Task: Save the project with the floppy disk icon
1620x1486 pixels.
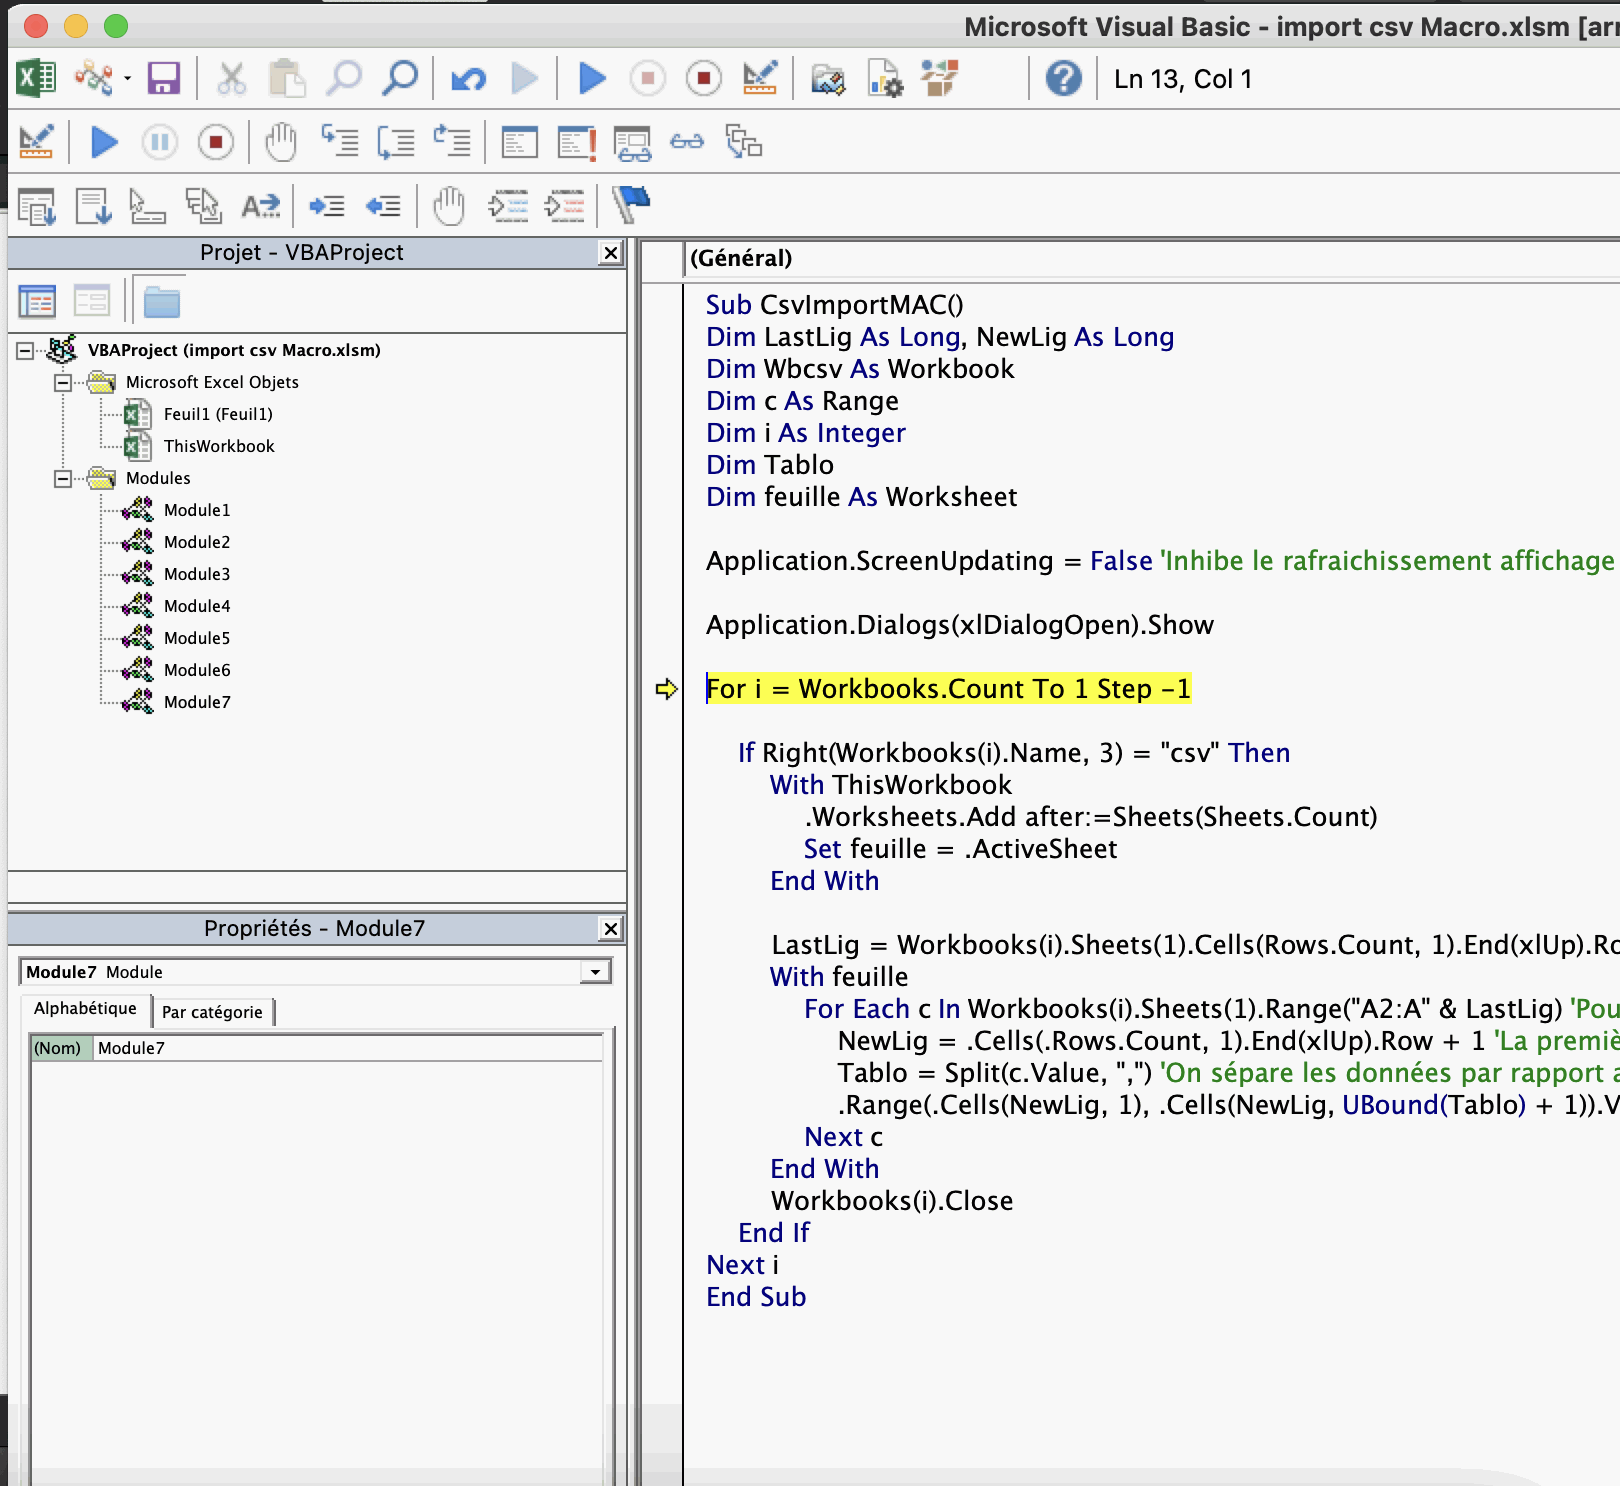Action: [163, 78]
